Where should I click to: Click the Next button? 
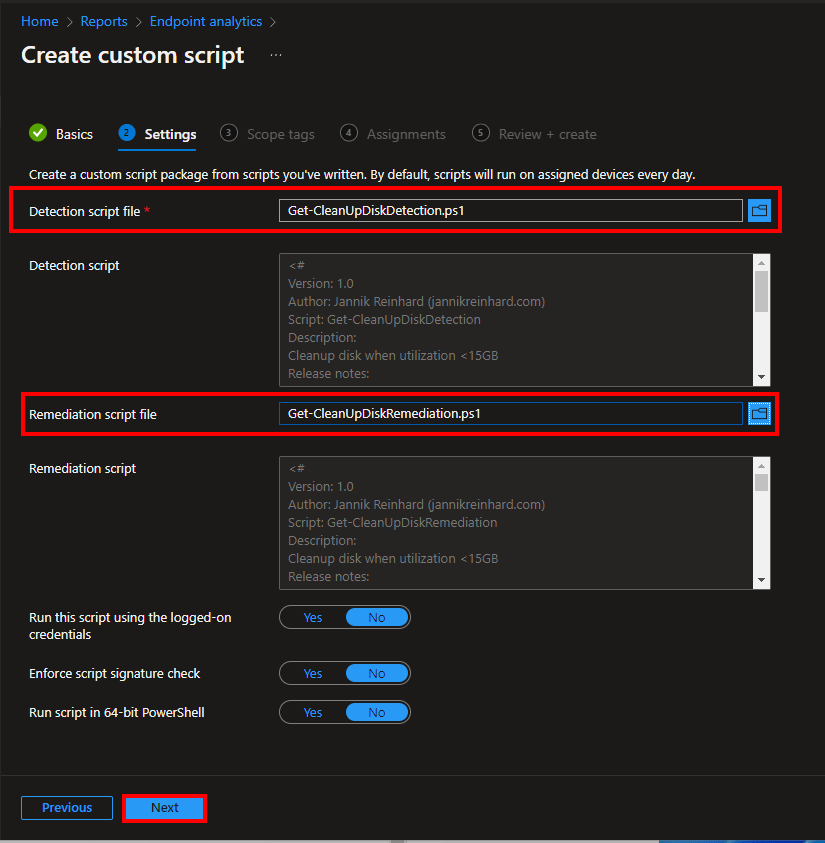[x=165, y=808]
